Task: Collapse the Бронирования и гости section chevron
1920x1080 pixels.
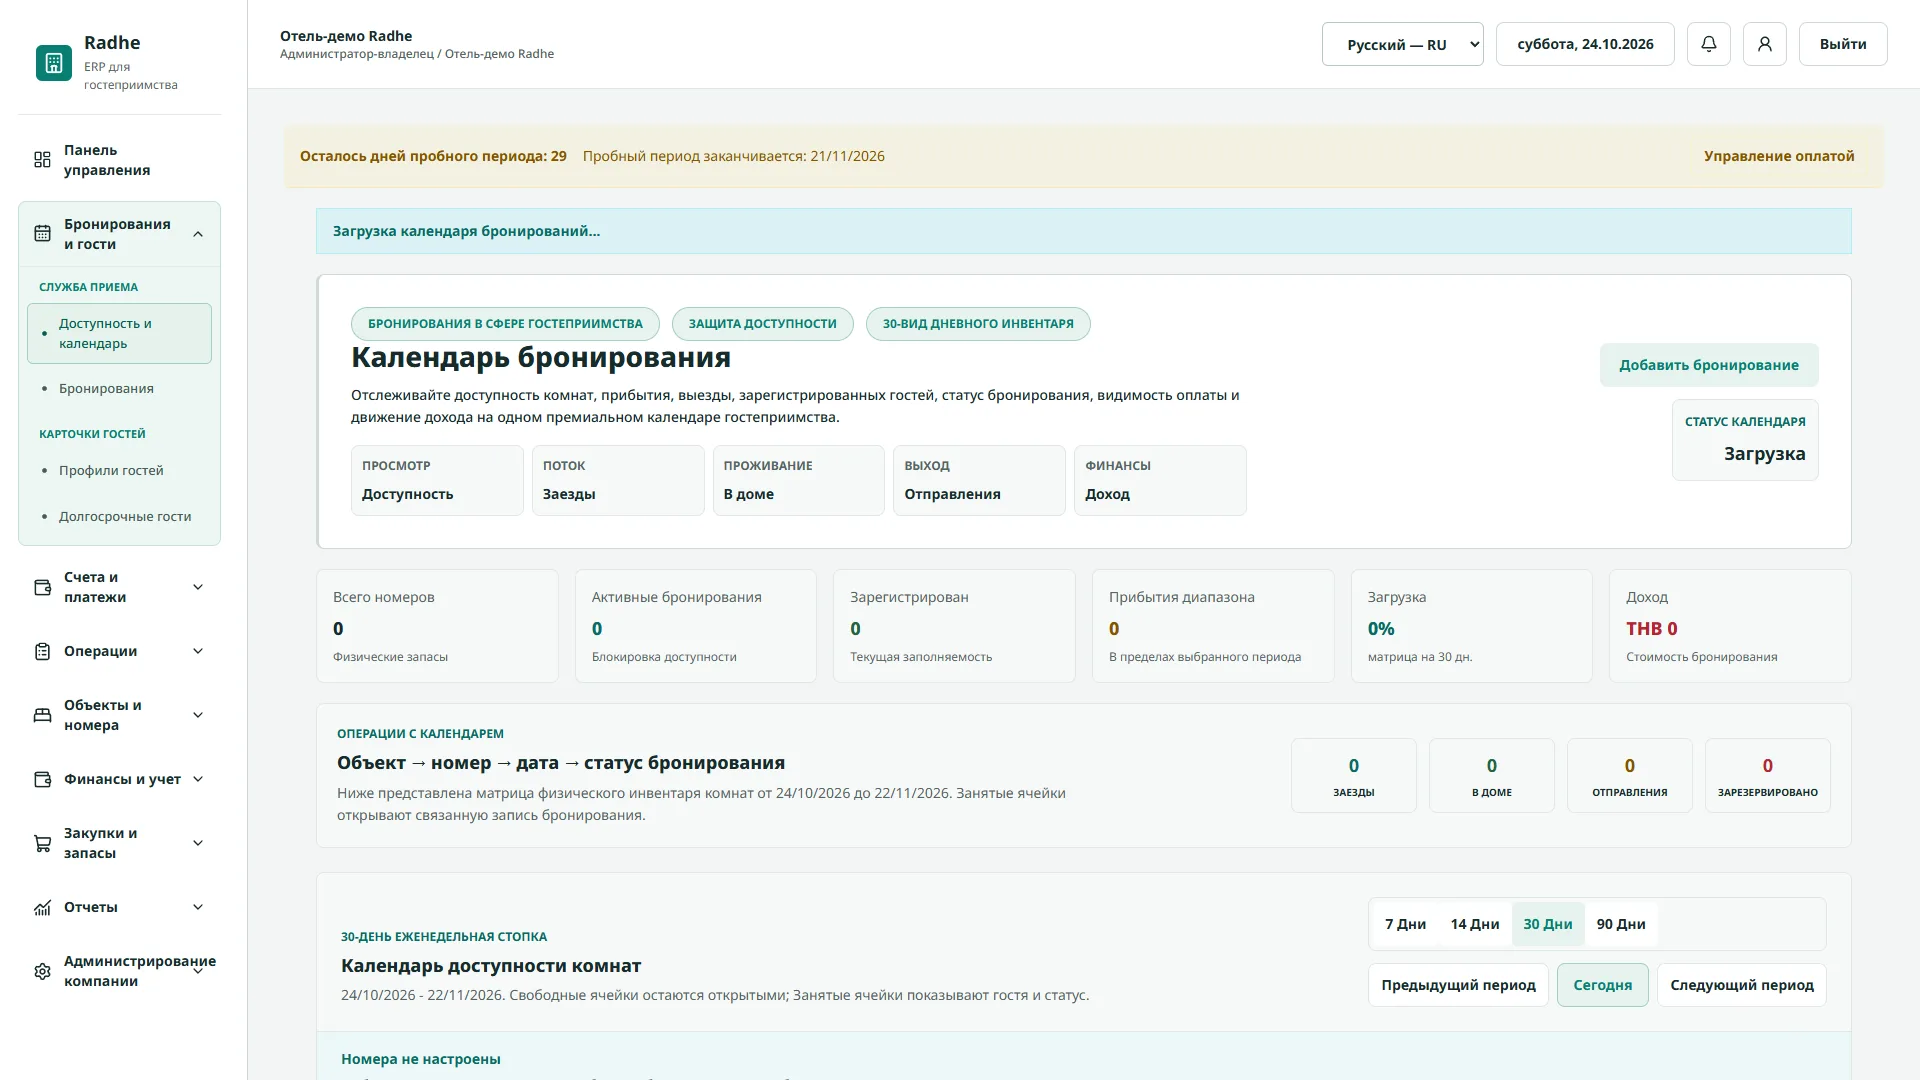Action: point(198,234)
